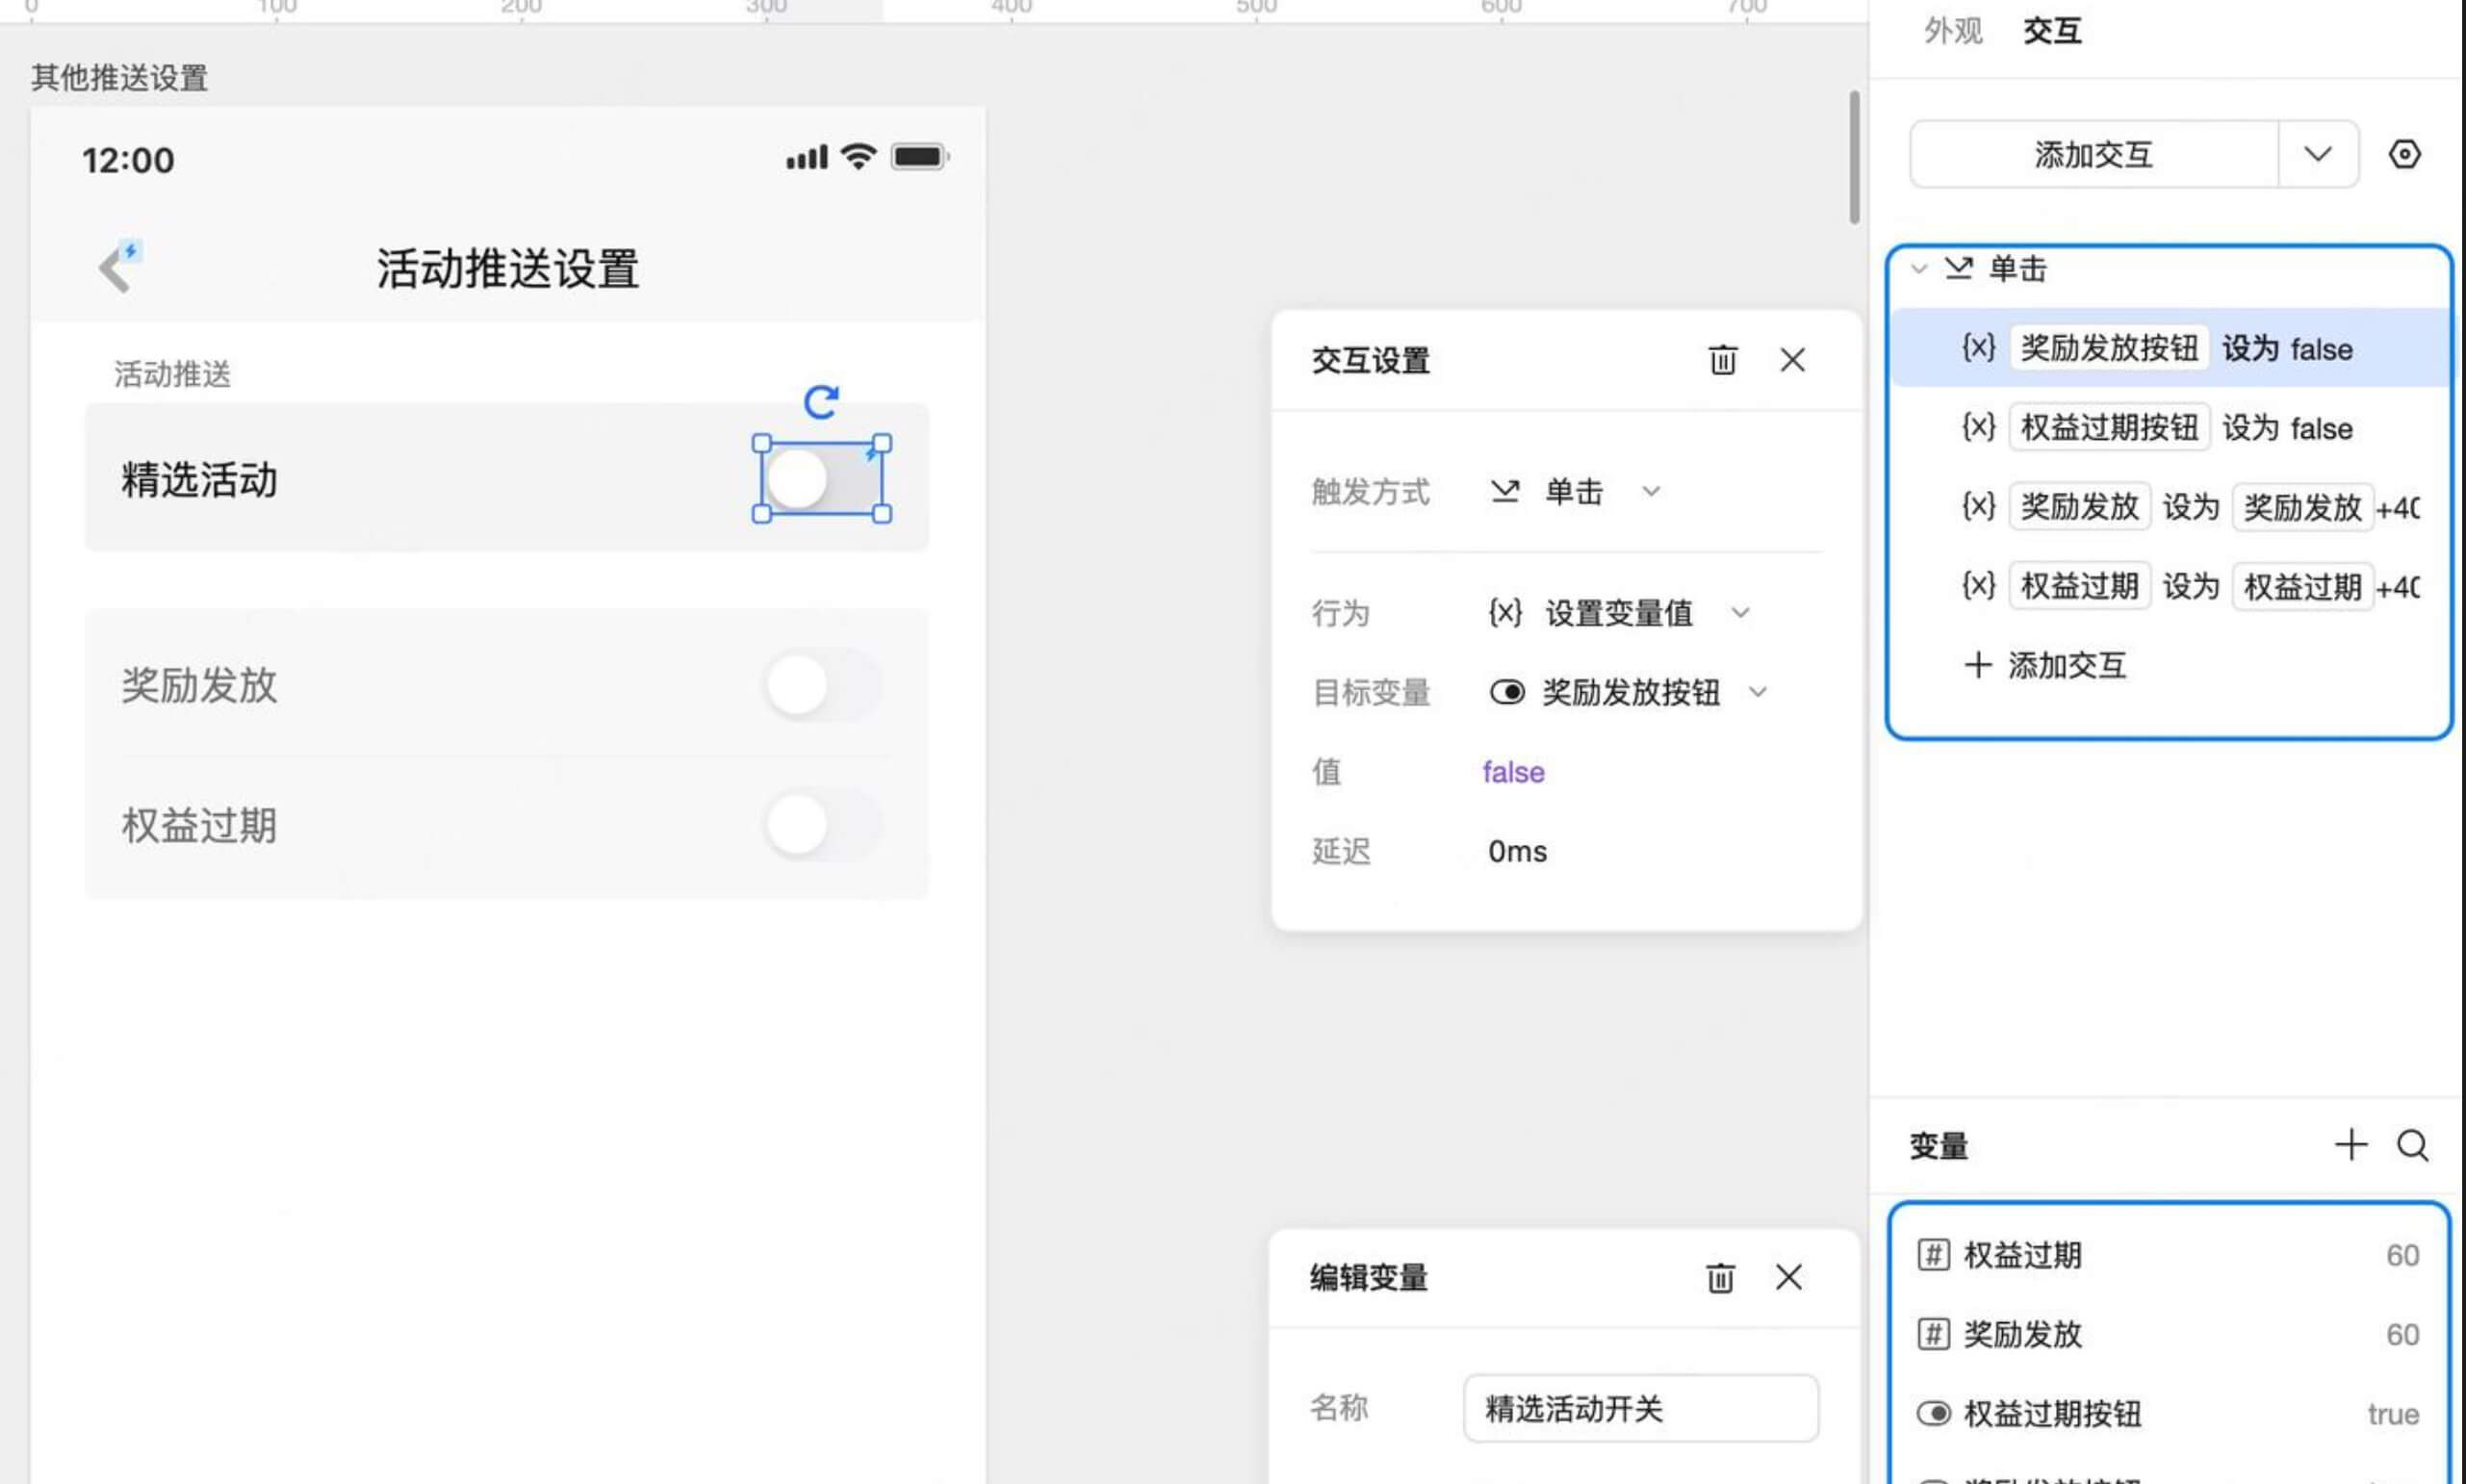Screen dimensions: 2466x1484
Task: Collapse the 单击 interaction group
Action: (x=1918, y=269)
